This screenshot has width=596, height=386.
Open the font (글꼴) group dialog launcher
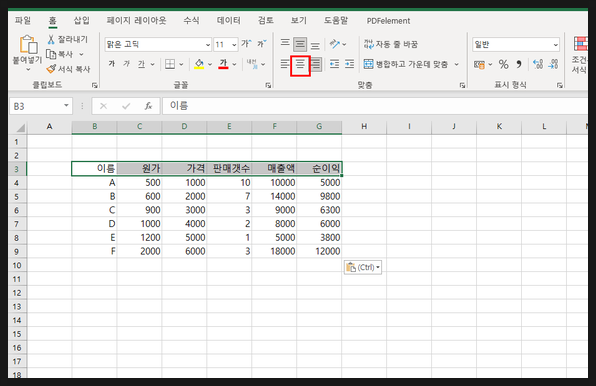pyautogui.click(x=268, y=85)
